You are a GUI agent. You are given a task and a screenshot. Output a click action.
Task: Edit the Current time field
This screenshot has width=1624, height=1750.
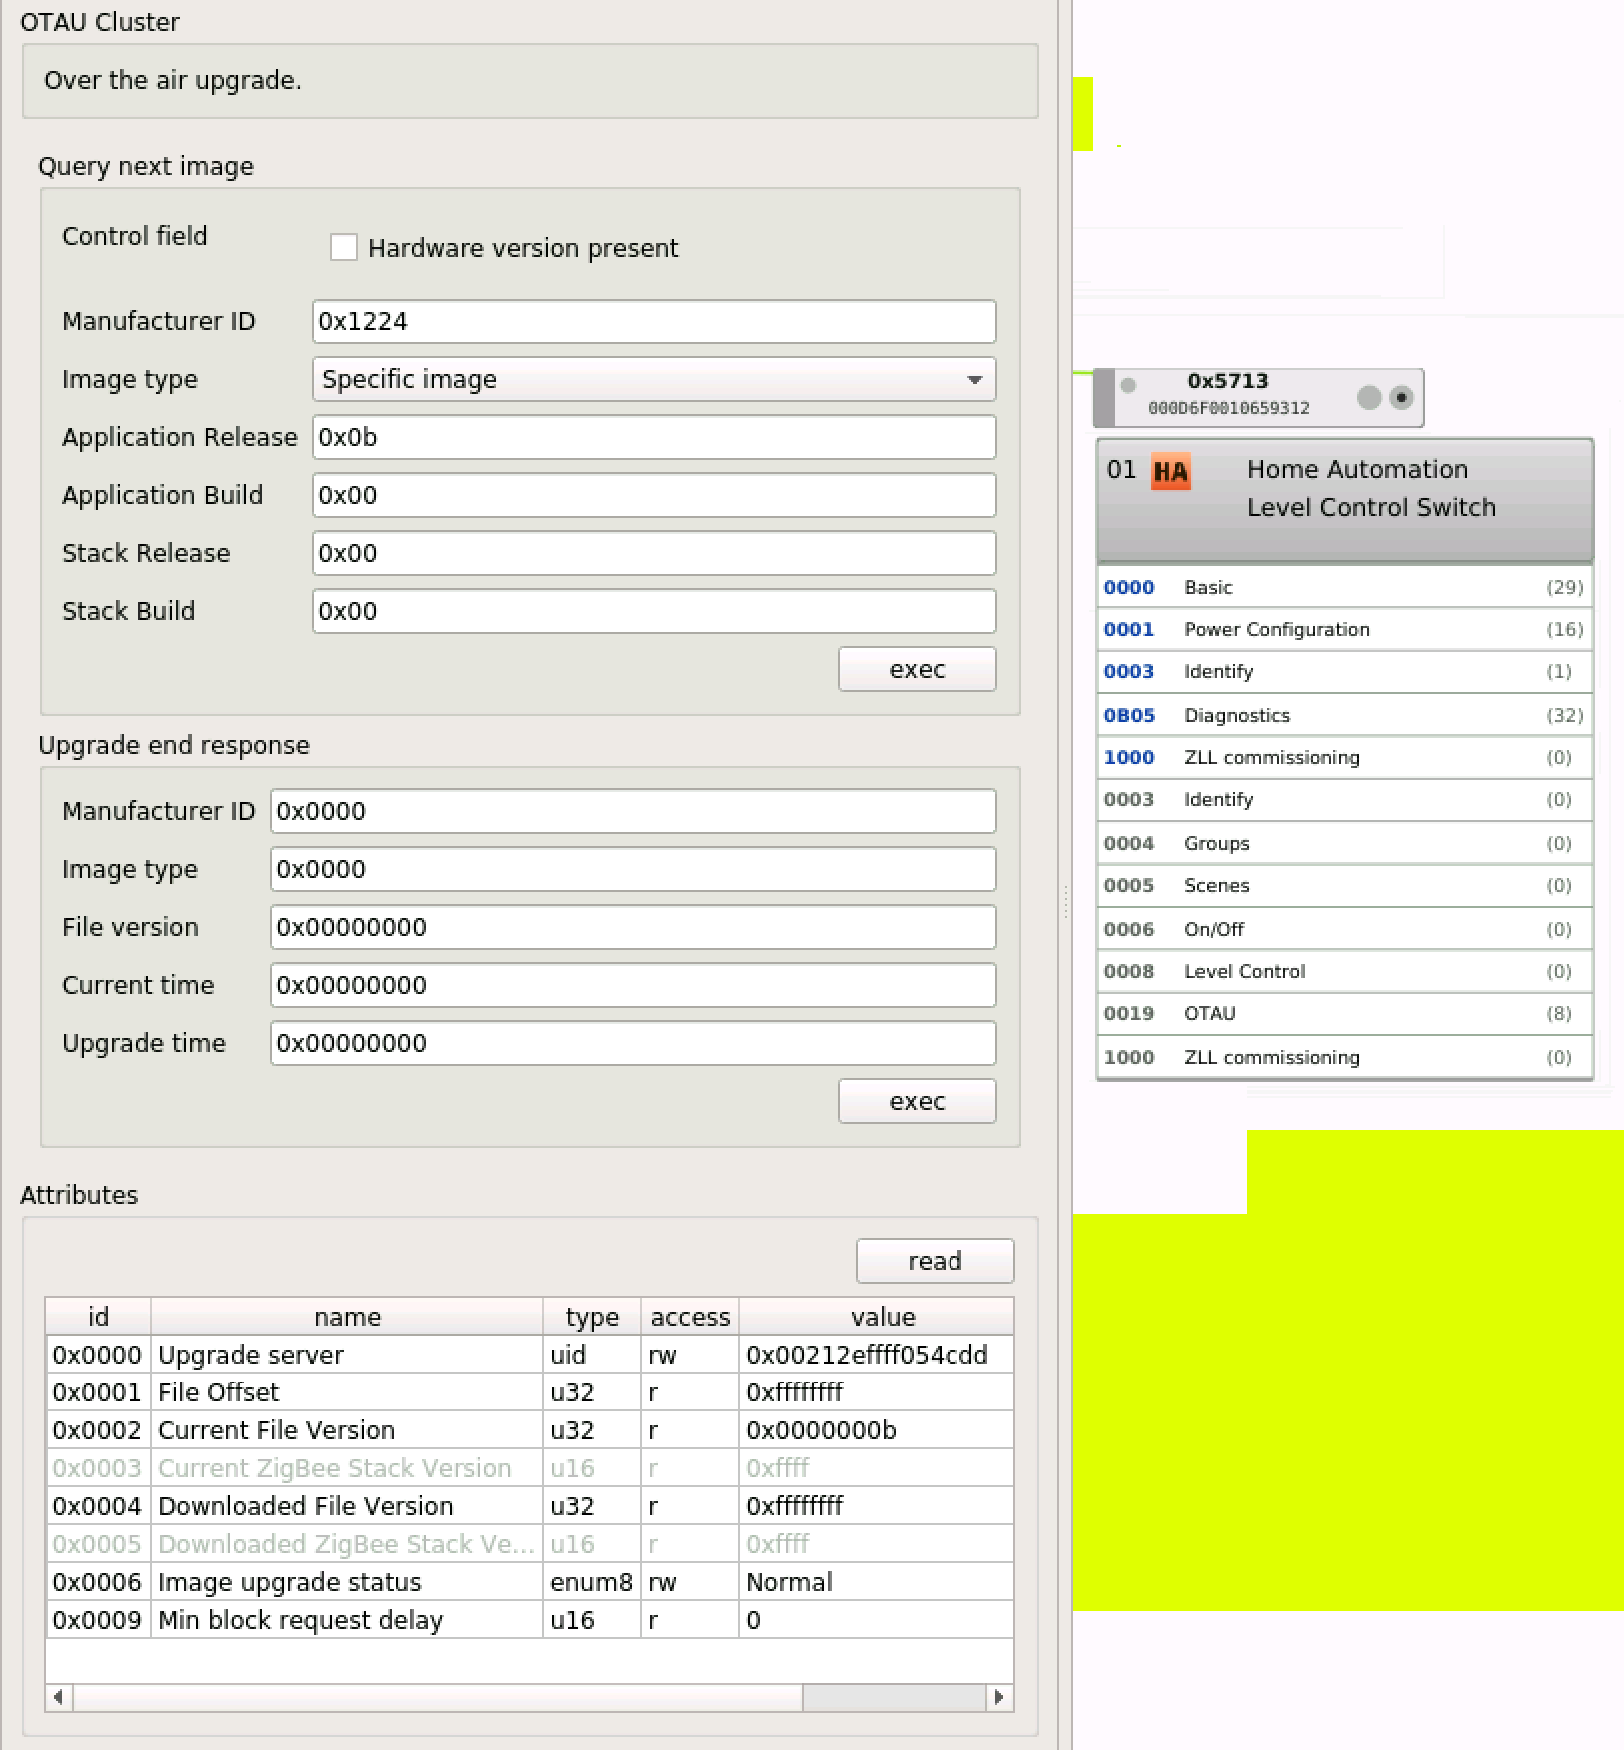pos(633,985)
